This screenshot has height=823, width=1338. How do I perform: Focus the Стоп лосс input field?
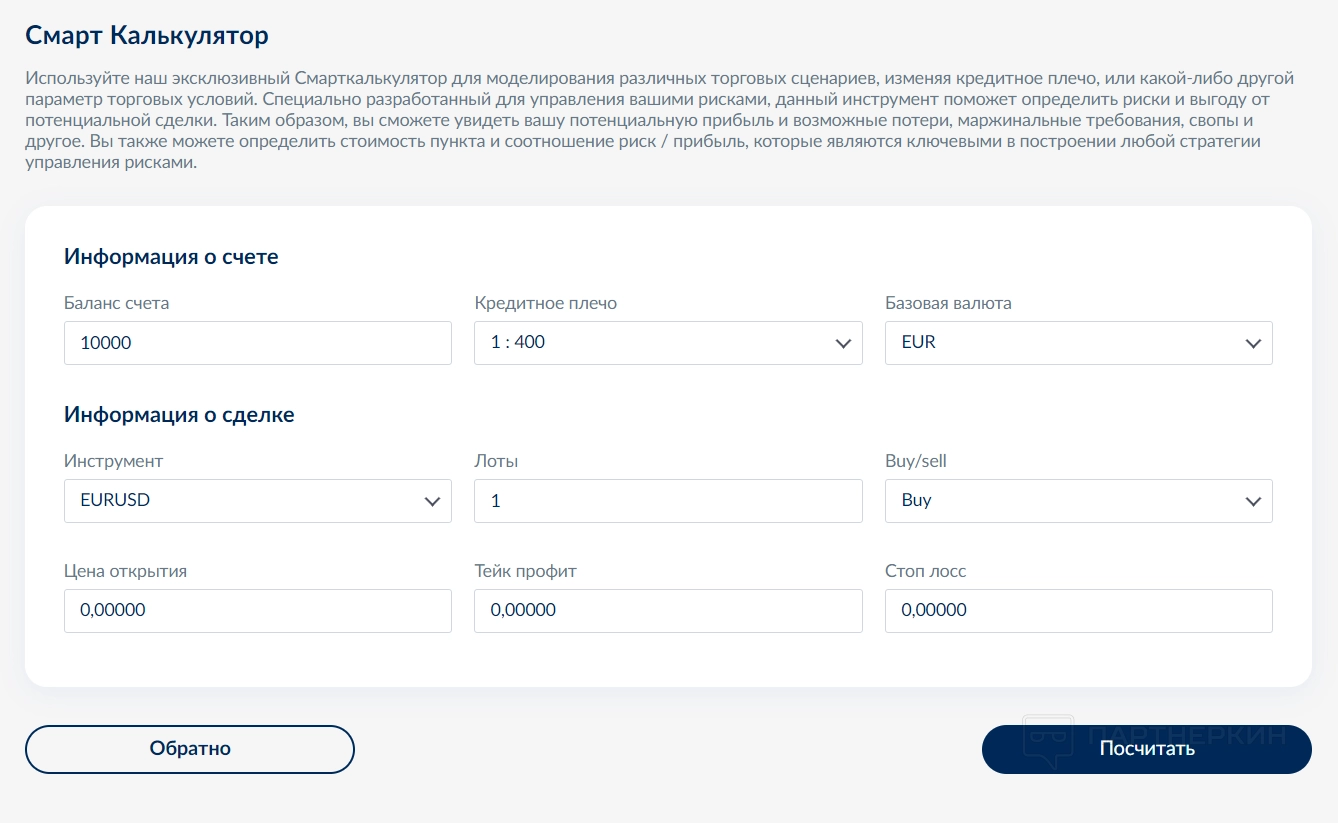pos(1078,611)
